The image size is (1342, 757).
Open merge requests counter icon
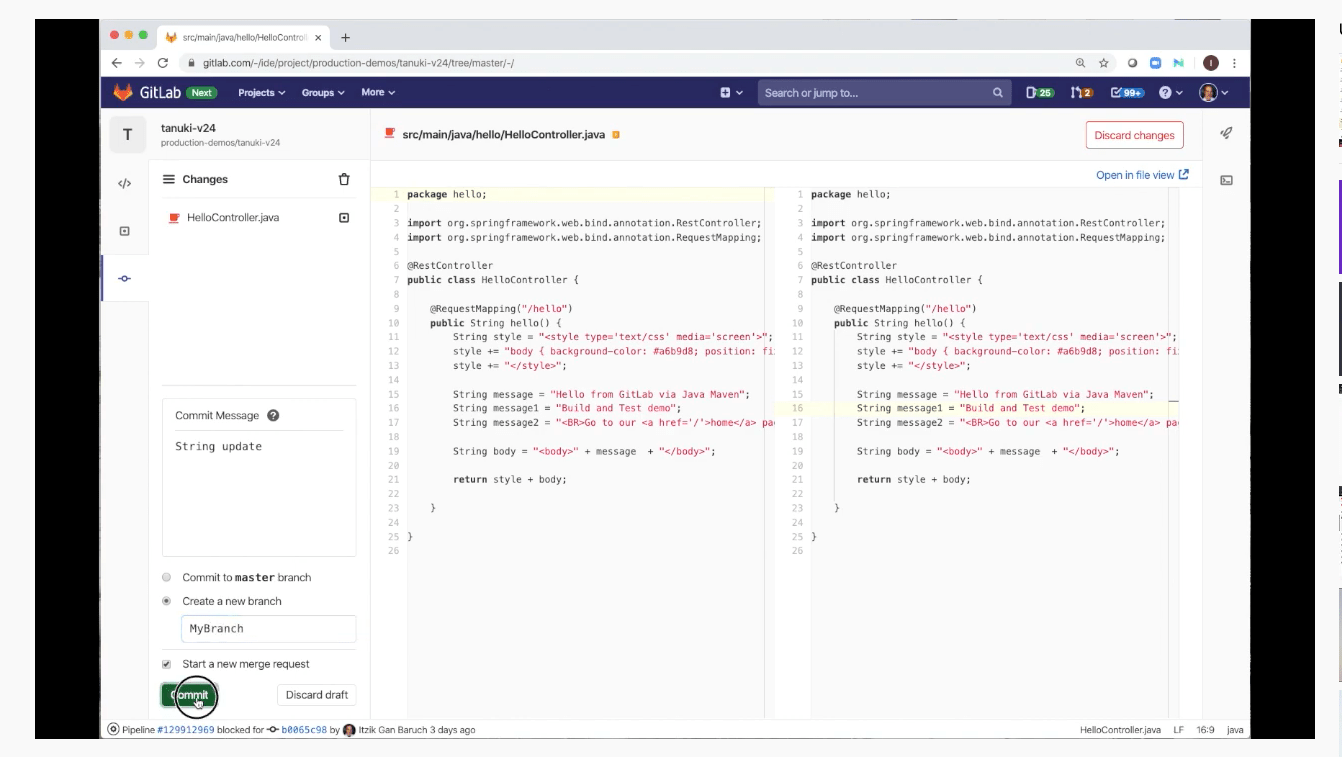click(1081, 93)
